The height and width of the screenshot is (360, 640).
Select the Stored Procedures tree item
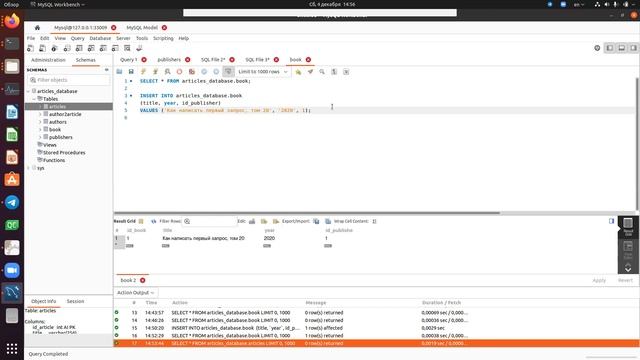pos(64,152)
